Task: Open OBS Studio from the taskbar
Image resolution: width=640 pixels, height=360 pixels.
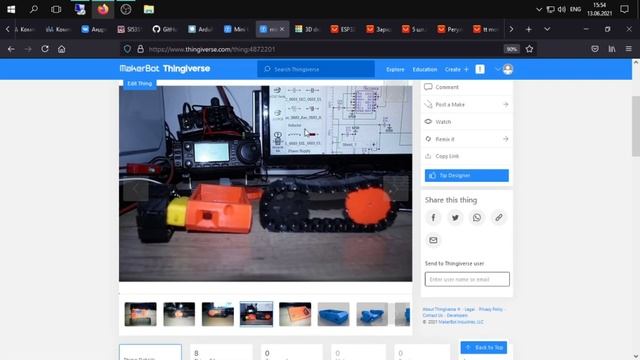Action: [126, 9]
